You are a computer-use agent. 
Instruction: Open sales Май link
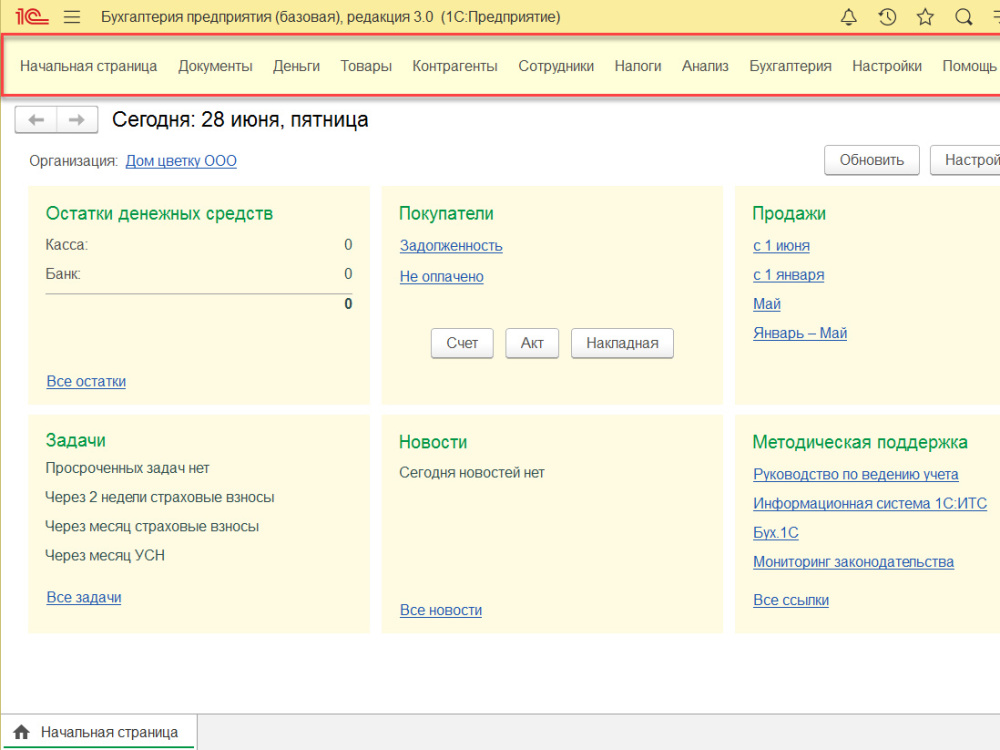(x=767, y=304)
